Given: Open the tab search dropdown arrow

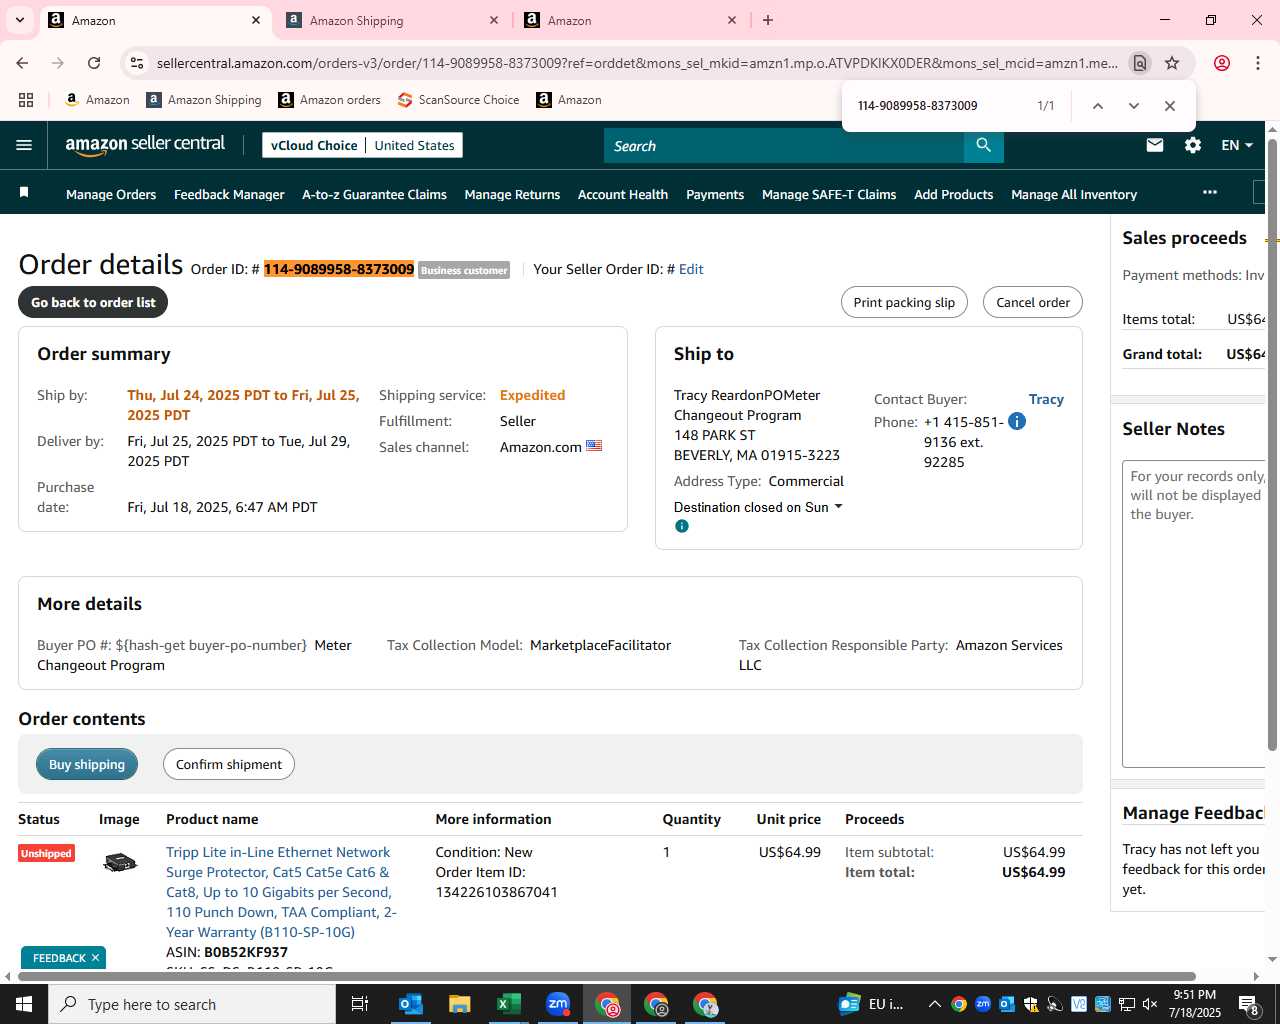Looking at the screenshot, I should 20,20.
